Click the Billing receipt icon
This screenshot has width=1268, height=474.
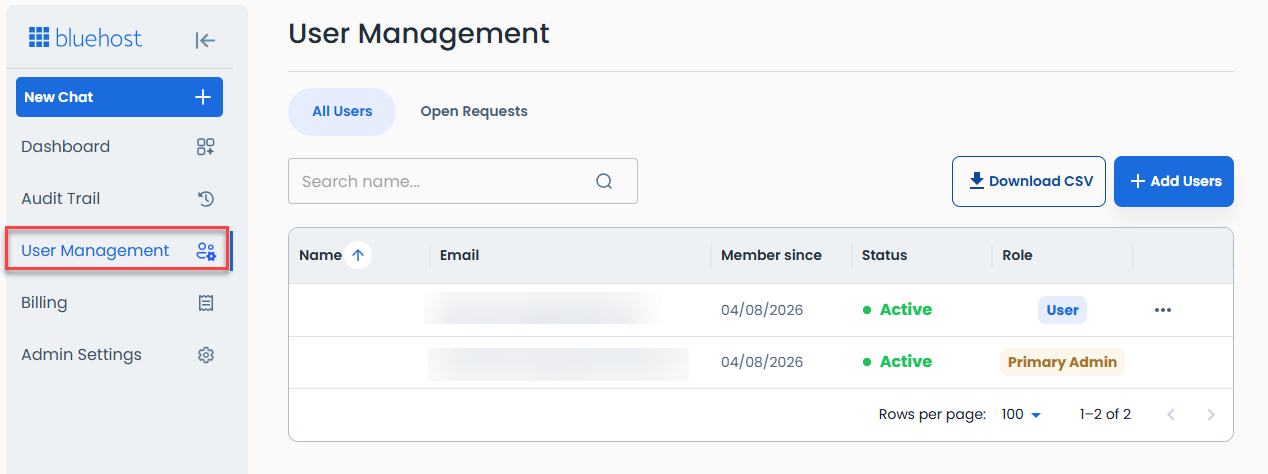tap(206, 303)
